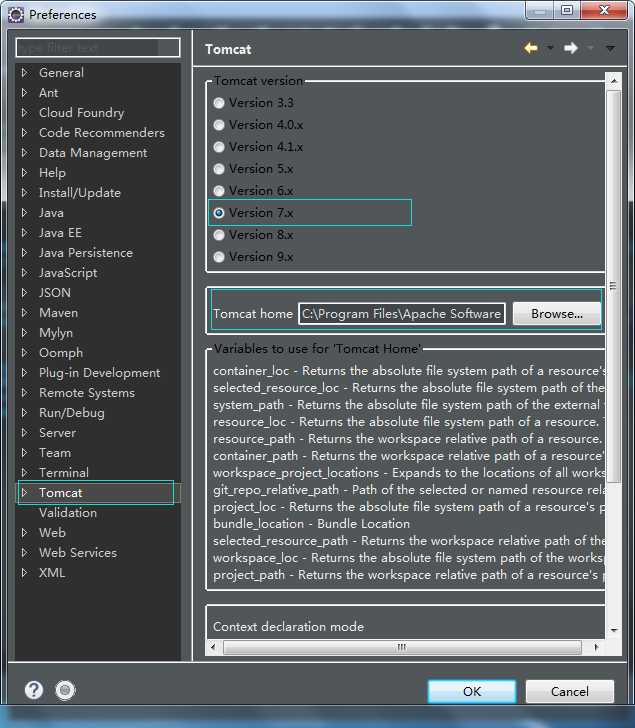The width and height of the screenshot is (635, 728).
Task: Close the Preferences window
Action: coord(603,10)
